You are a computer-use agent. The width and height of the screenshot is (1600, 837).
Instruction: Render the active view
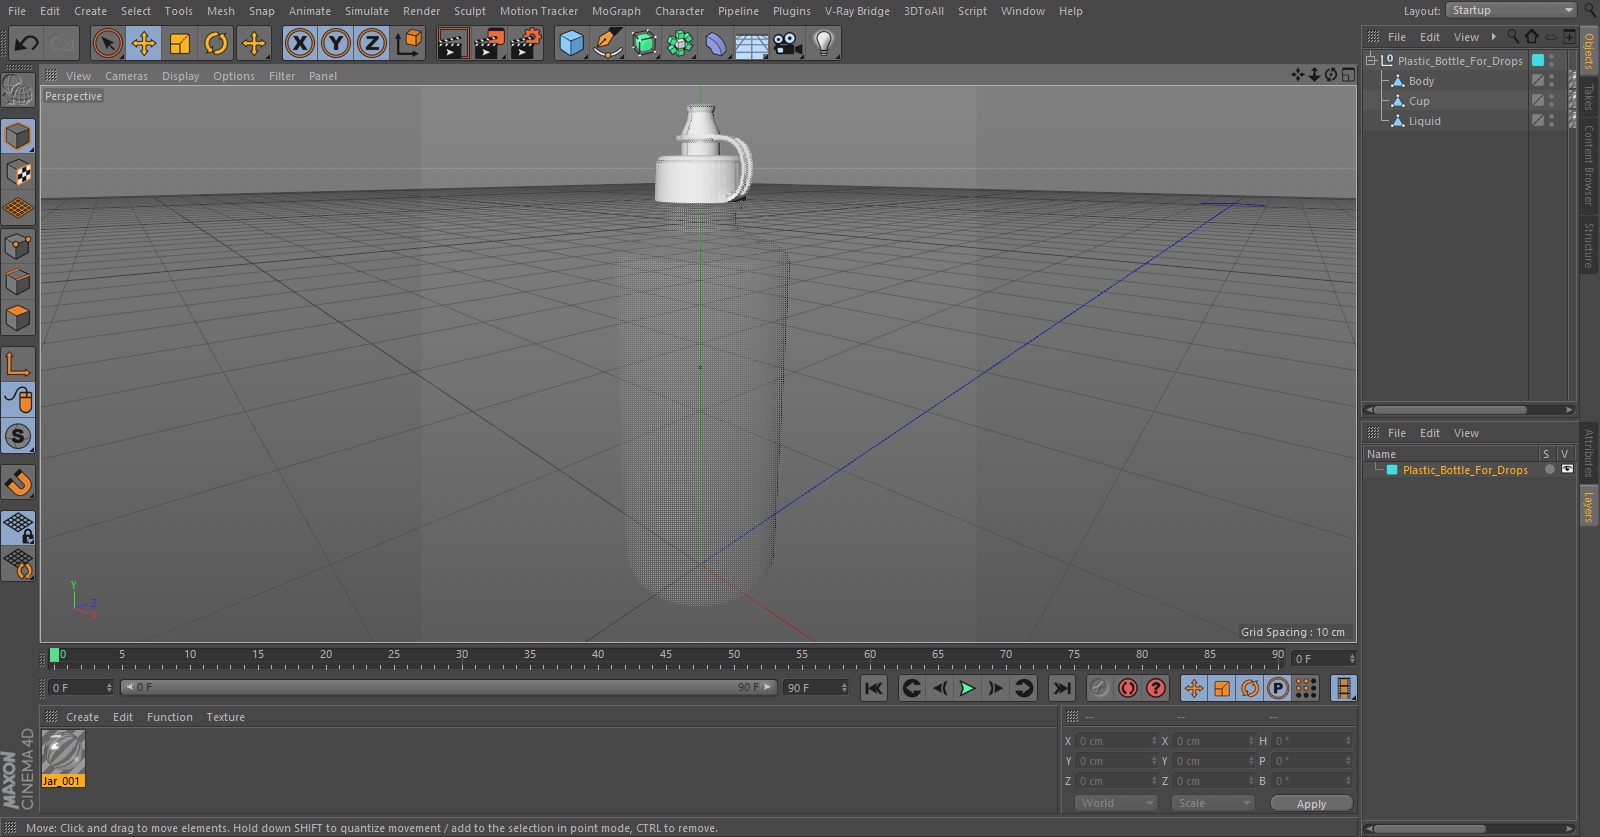click(452, 43)
